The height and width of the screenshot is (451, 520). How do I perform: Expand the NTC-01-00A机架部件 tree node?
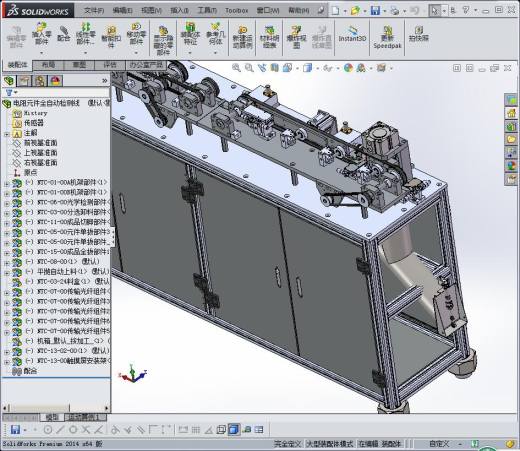coord(7,183)
